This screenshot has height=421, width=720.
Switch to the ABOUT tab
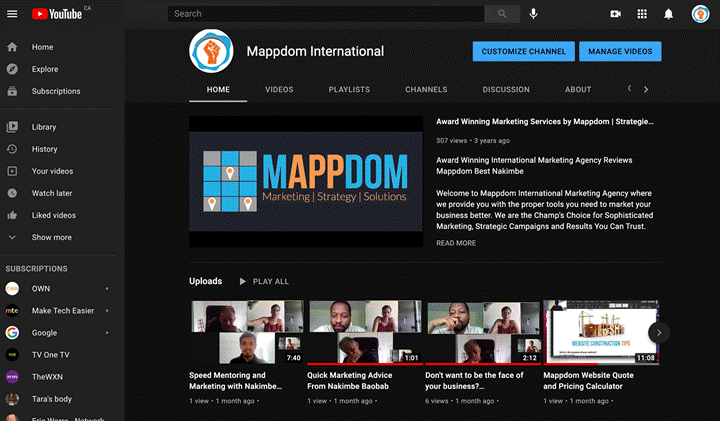point(578,90)
